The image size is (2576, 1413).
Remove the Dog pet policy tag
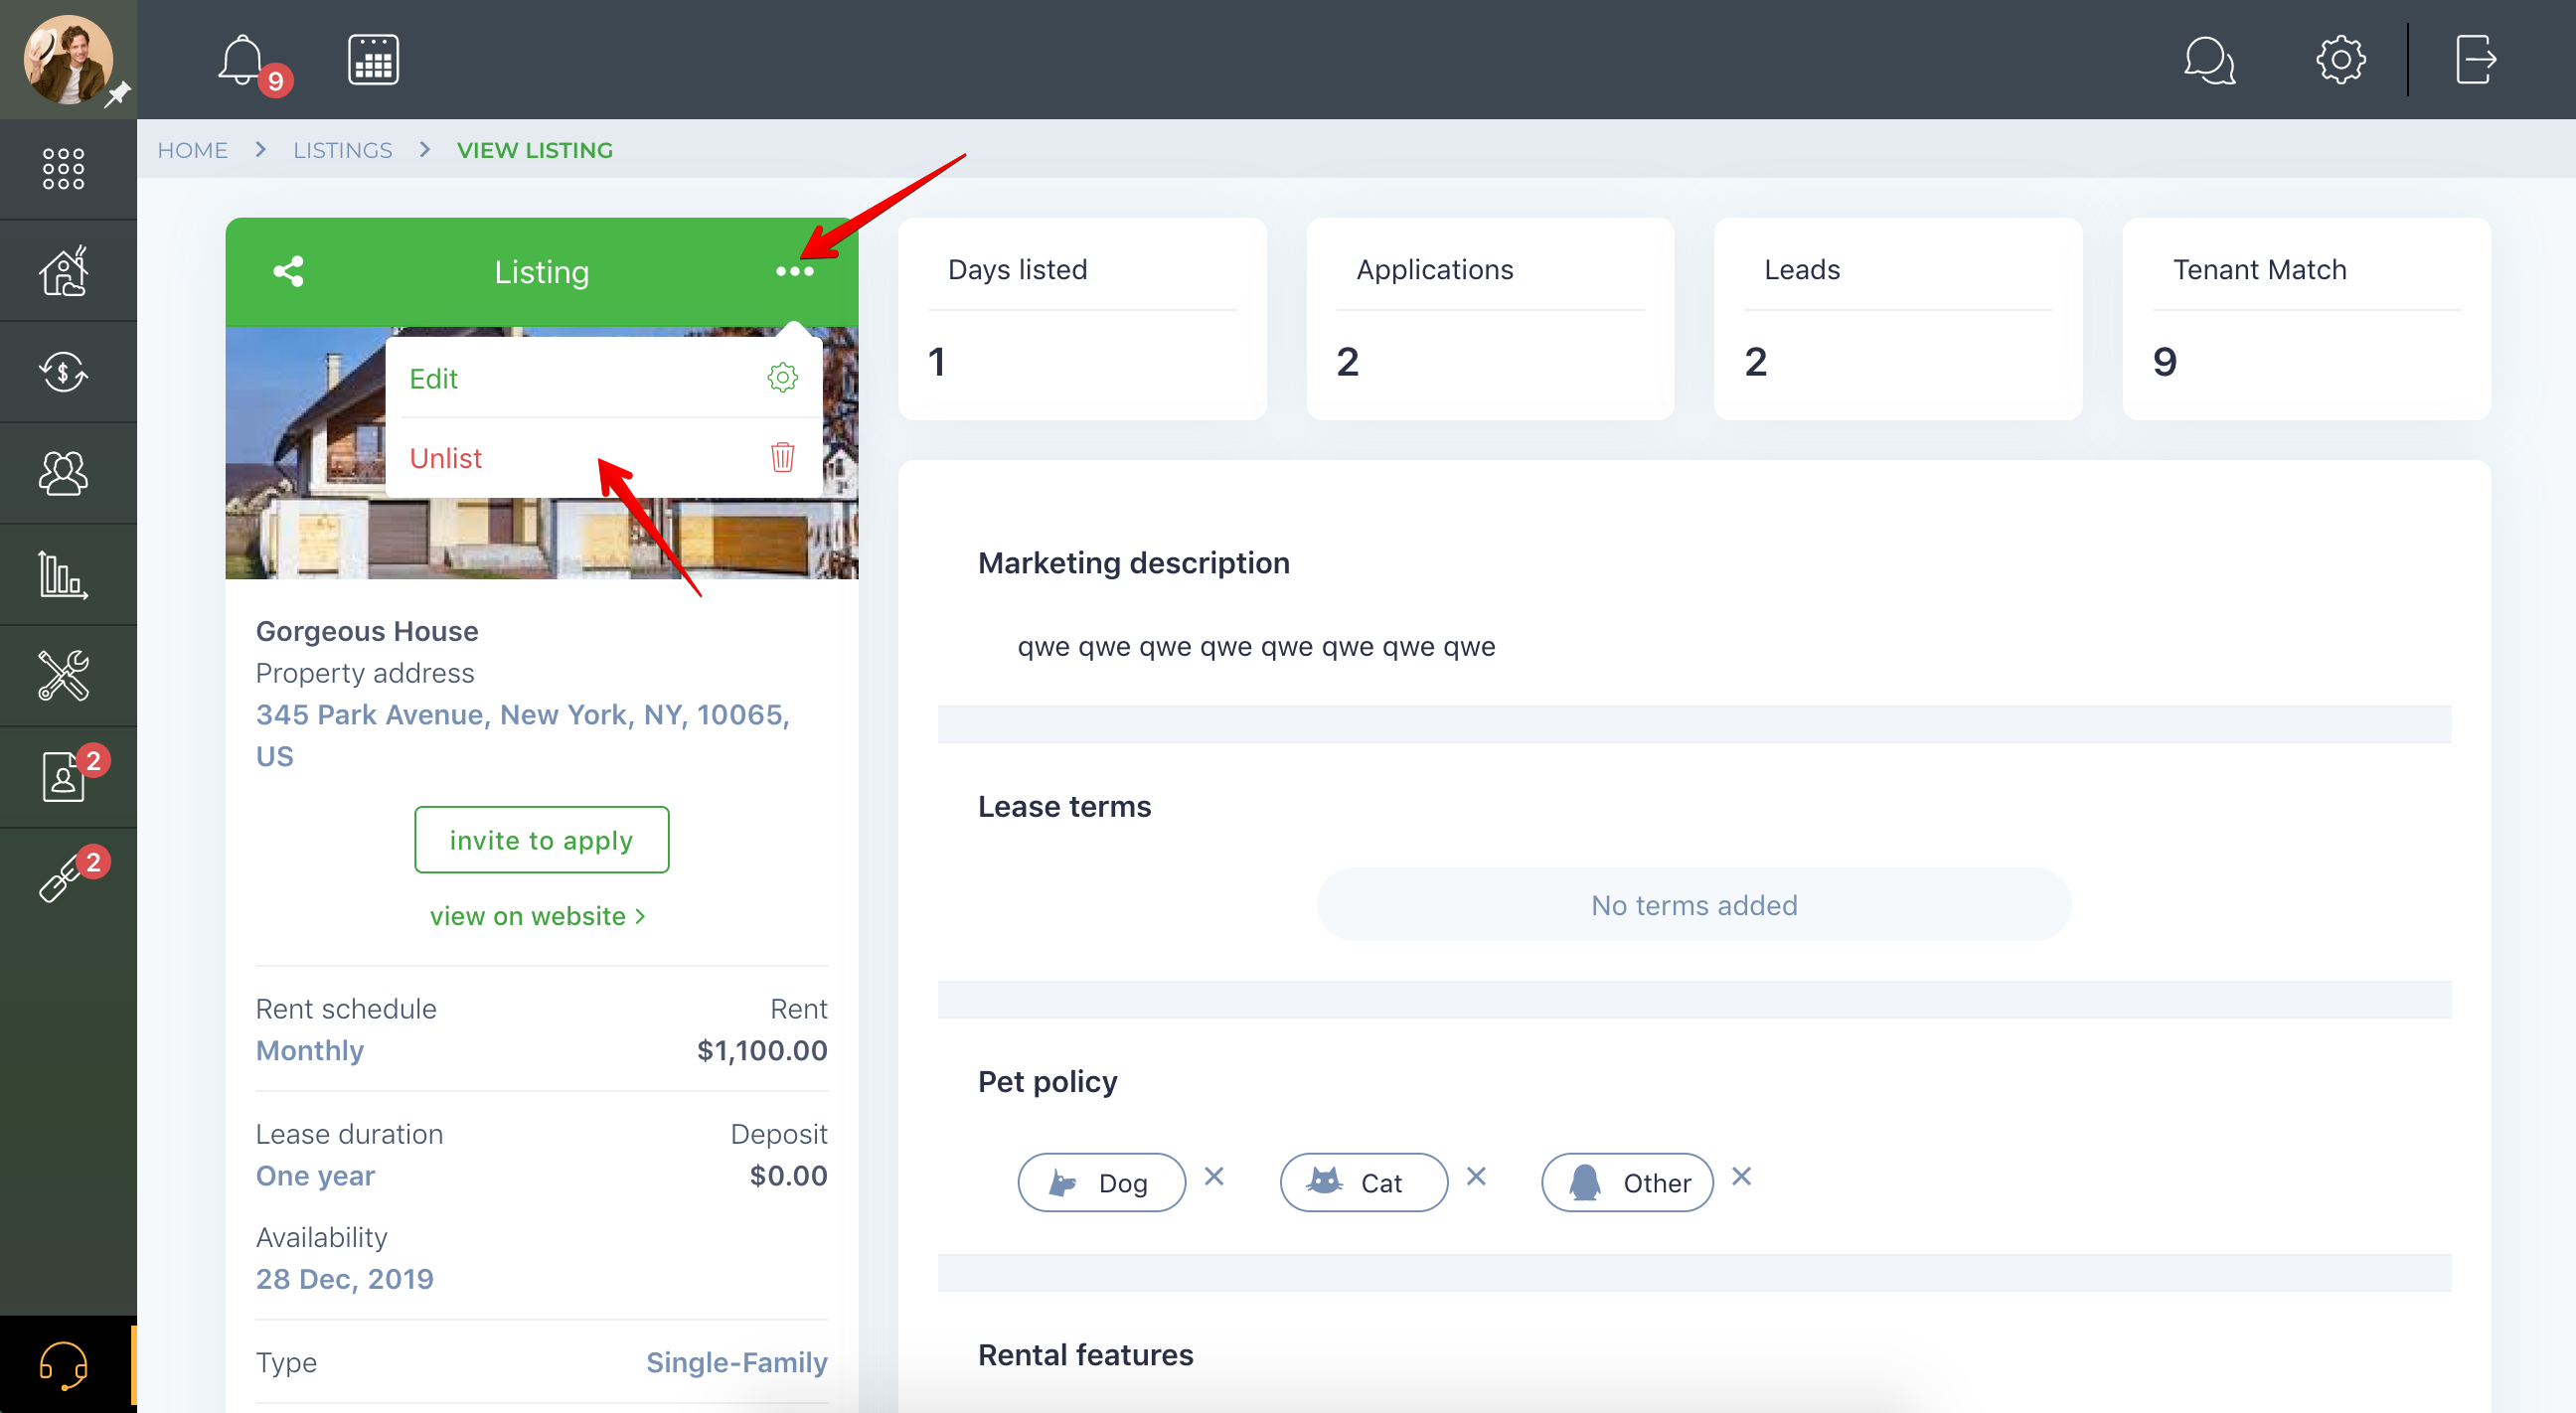pyautogui.click(x=1214, y=1177)
